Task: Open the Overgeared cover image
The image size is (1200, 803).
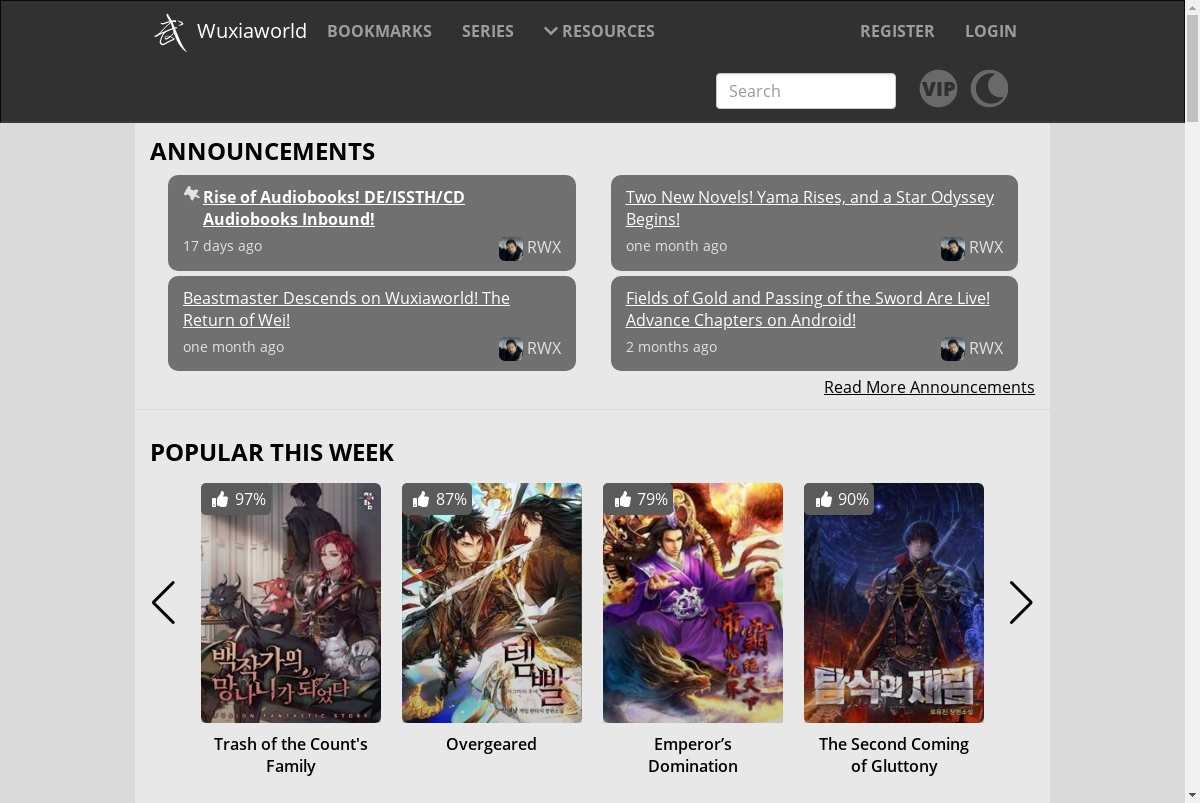Action: [492, 603]
